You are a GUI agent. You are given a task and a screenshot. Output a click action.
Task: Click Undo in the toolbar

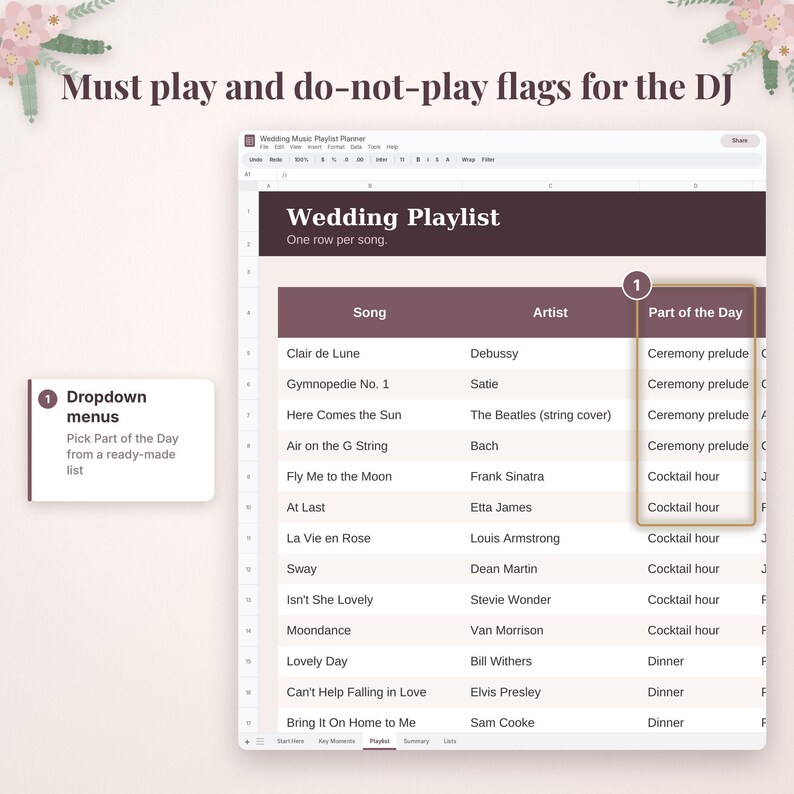256,160
